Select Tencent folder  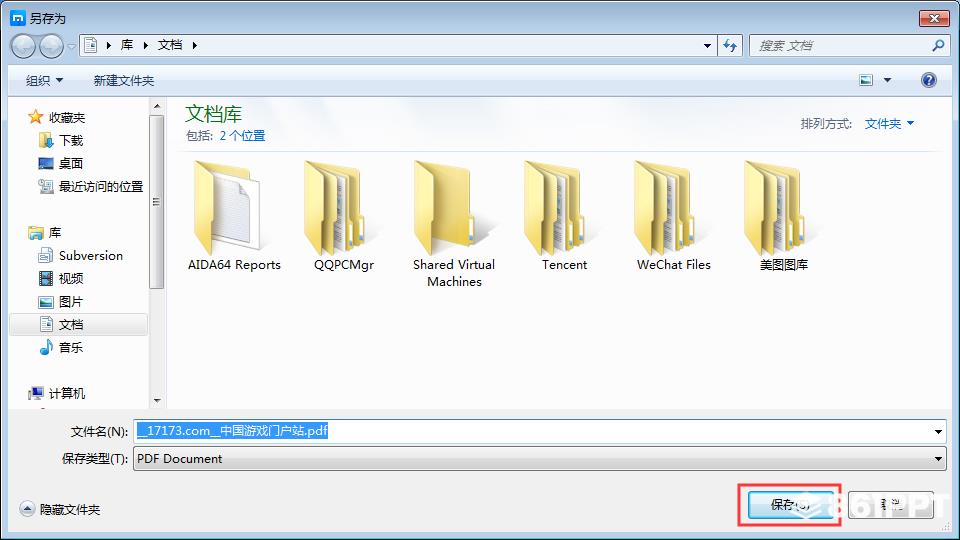564,216
